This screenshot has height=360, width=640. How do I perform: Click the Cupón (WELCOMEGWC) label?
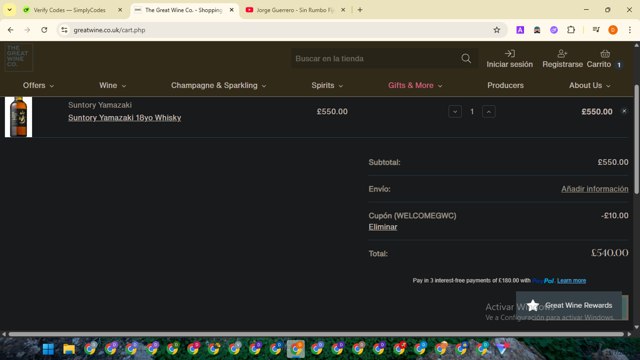pyautogui.click(x=412, y=216)
